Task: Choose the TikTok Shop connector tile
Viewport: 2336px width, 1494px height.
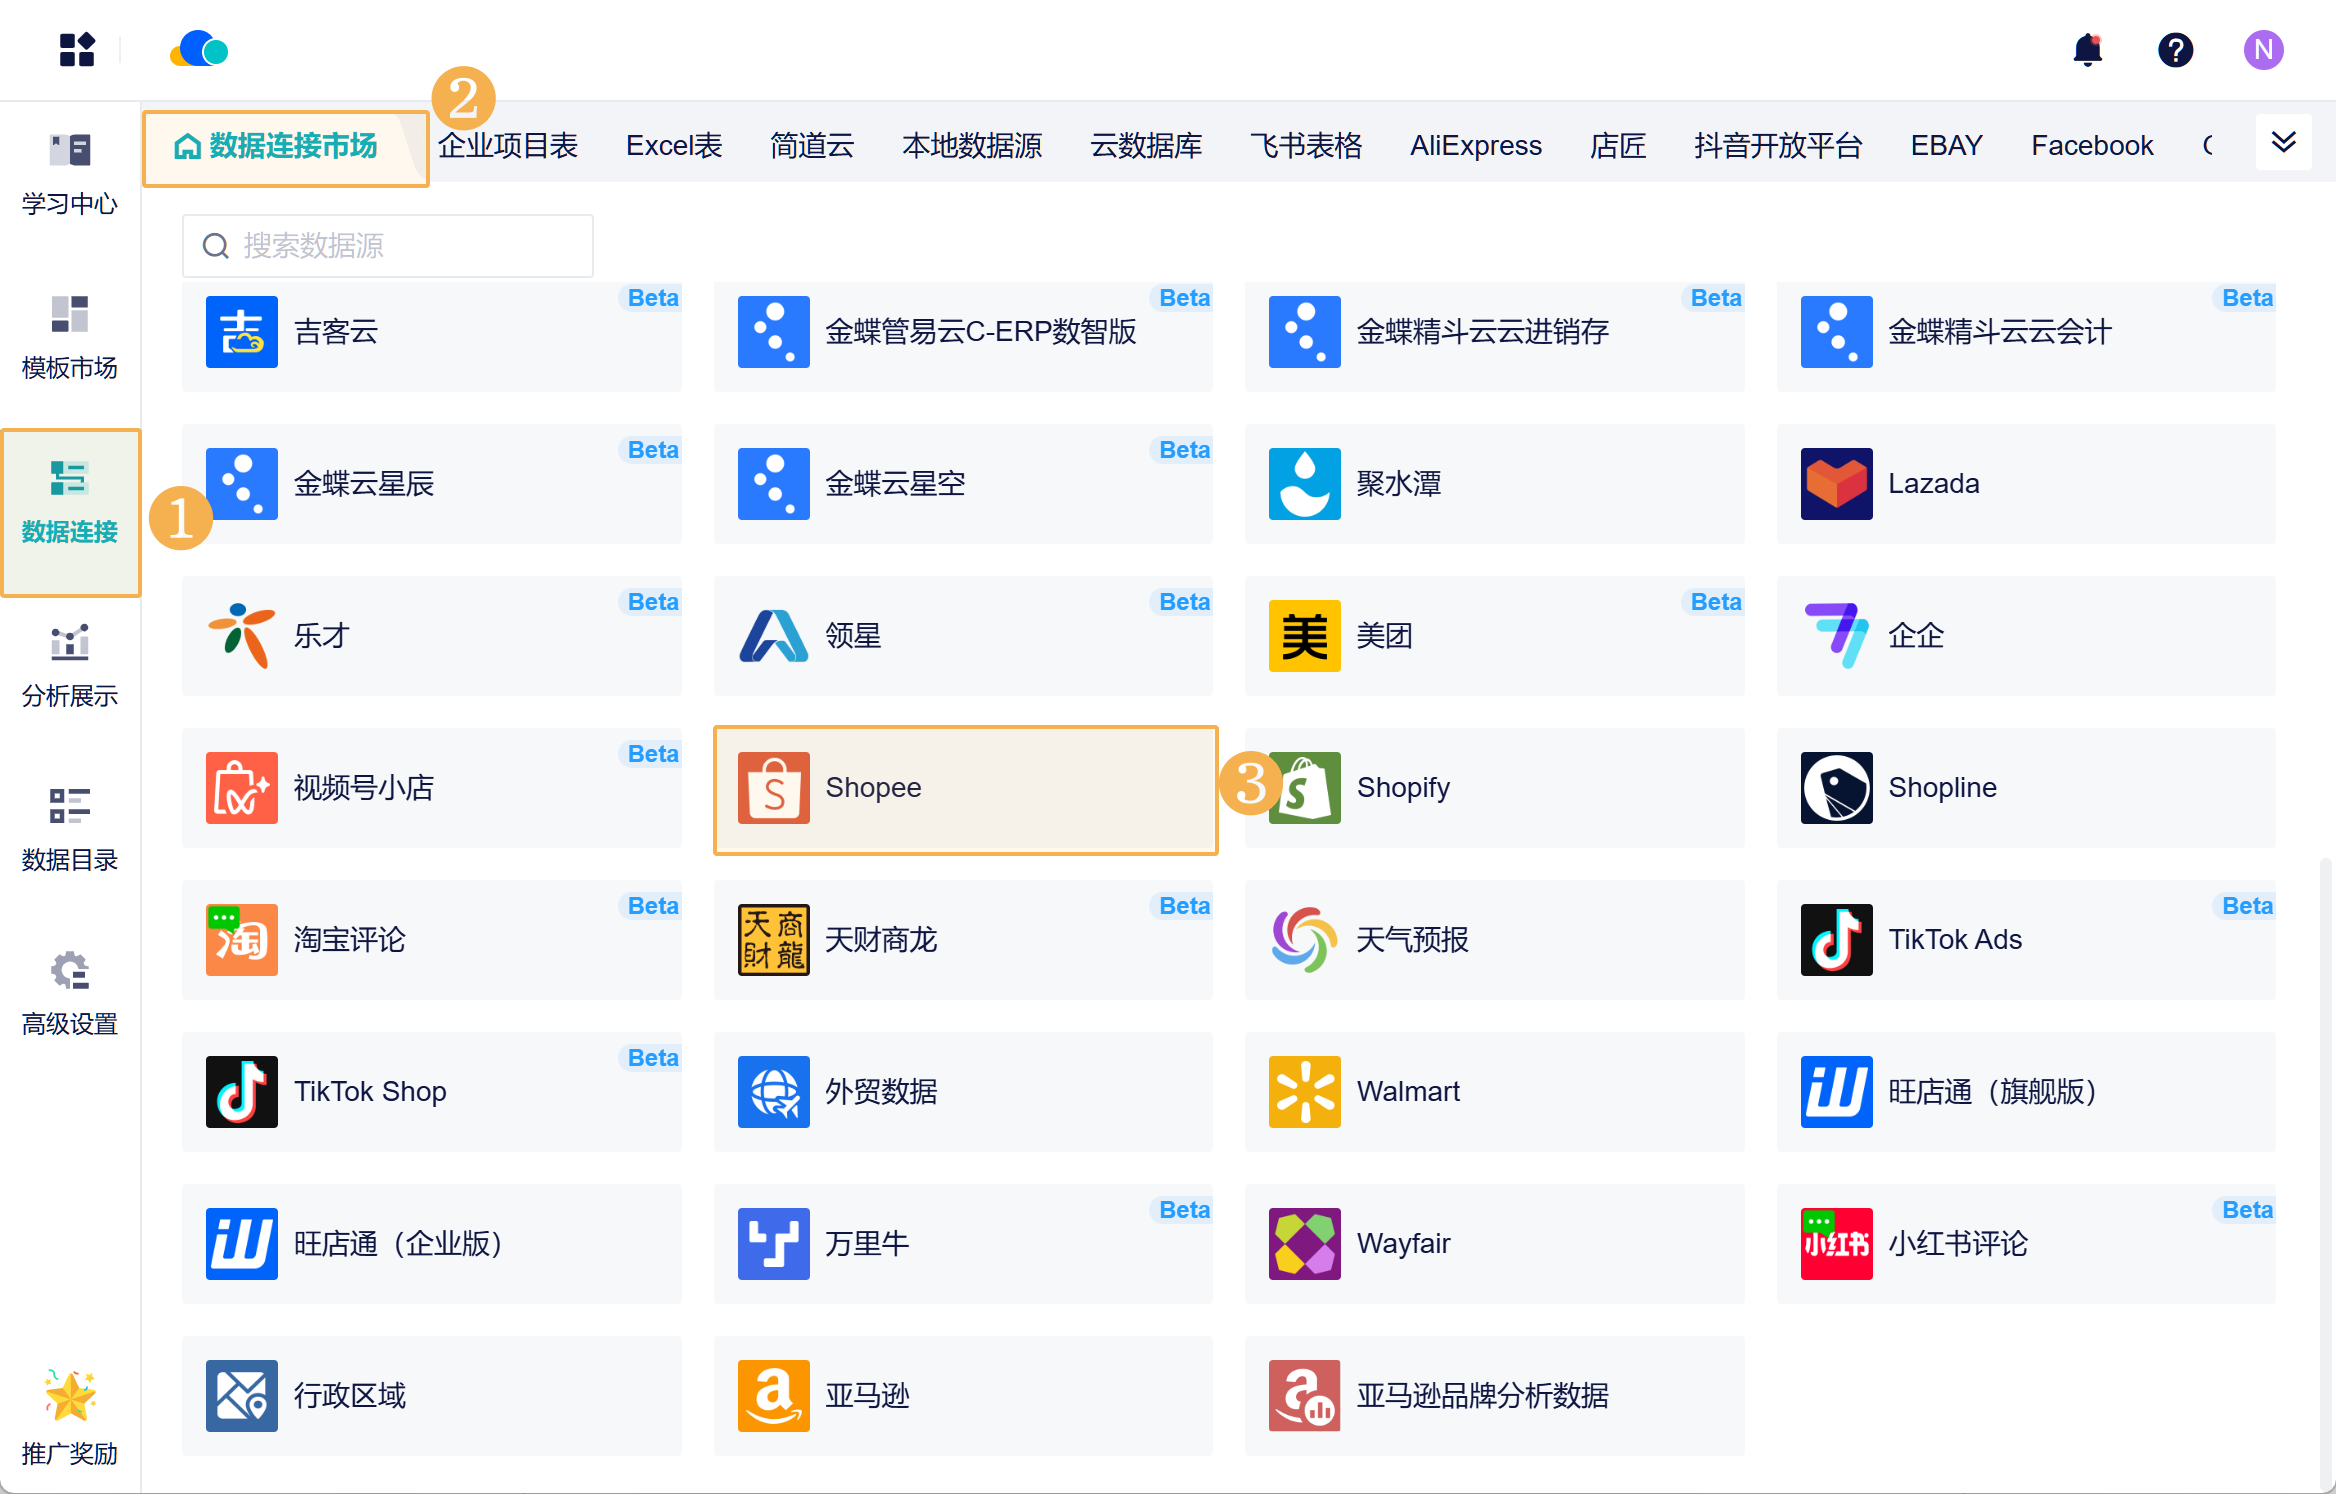Action: [x=431, y=1092]
